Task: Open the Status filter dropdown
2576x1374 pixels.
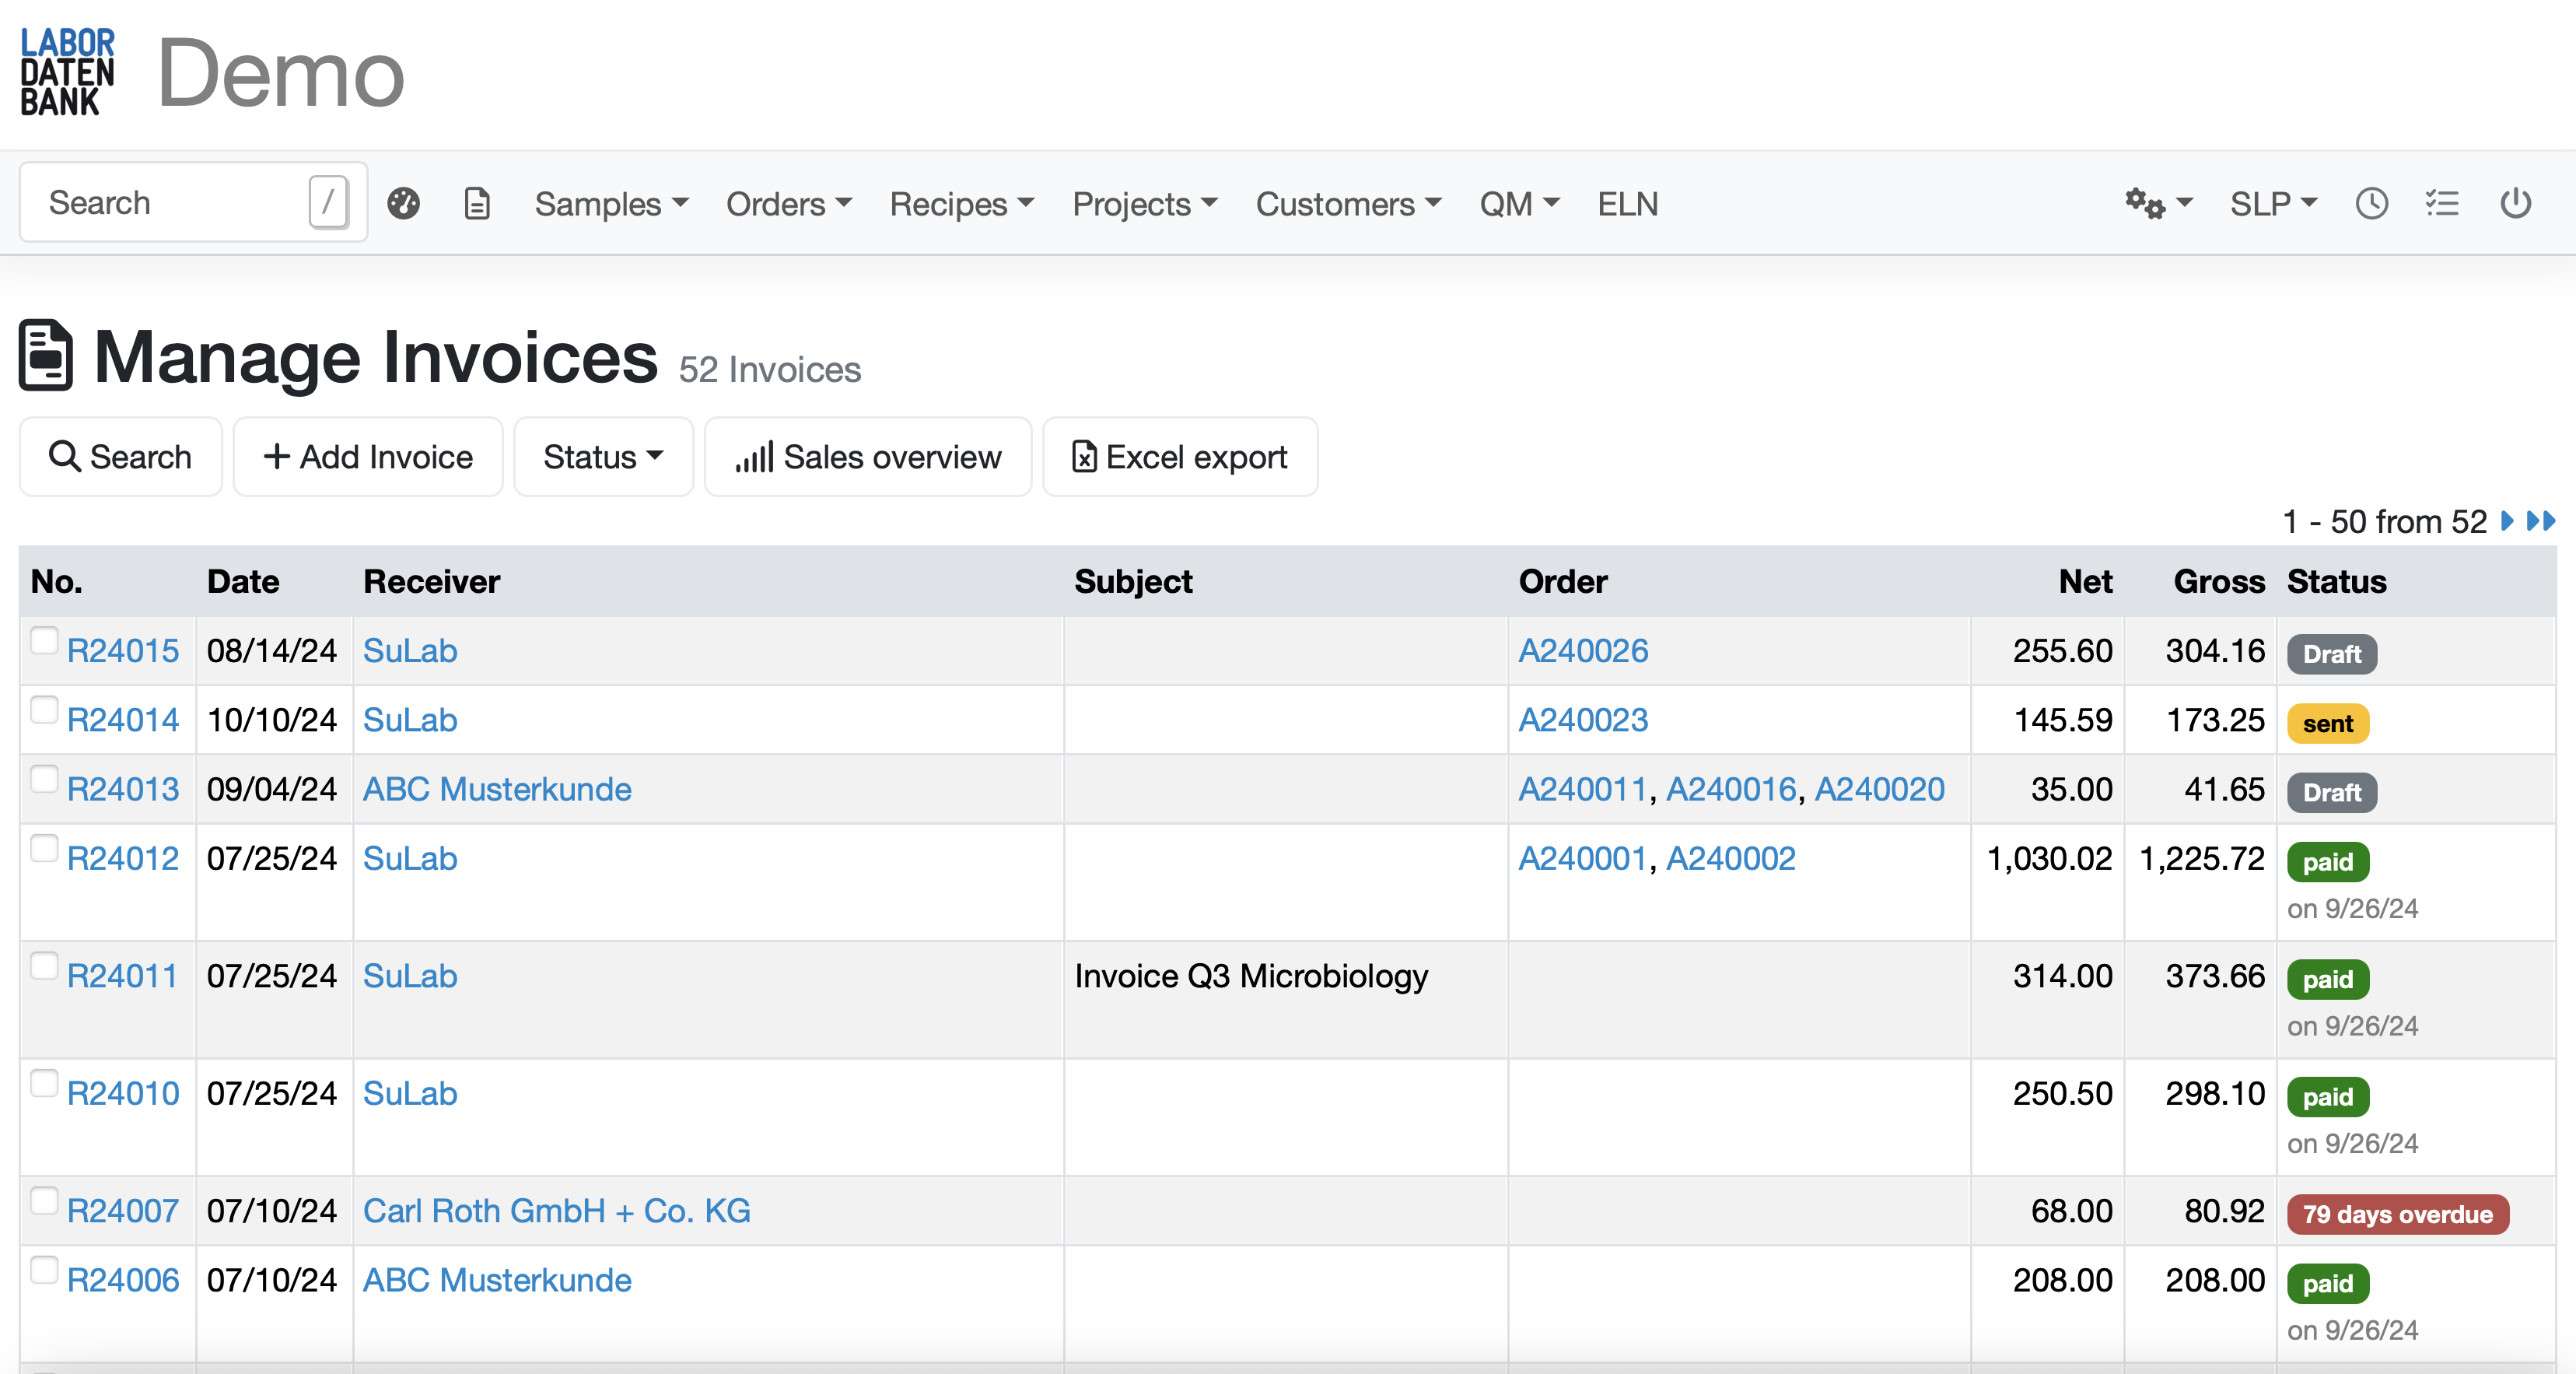Action: 602,457
